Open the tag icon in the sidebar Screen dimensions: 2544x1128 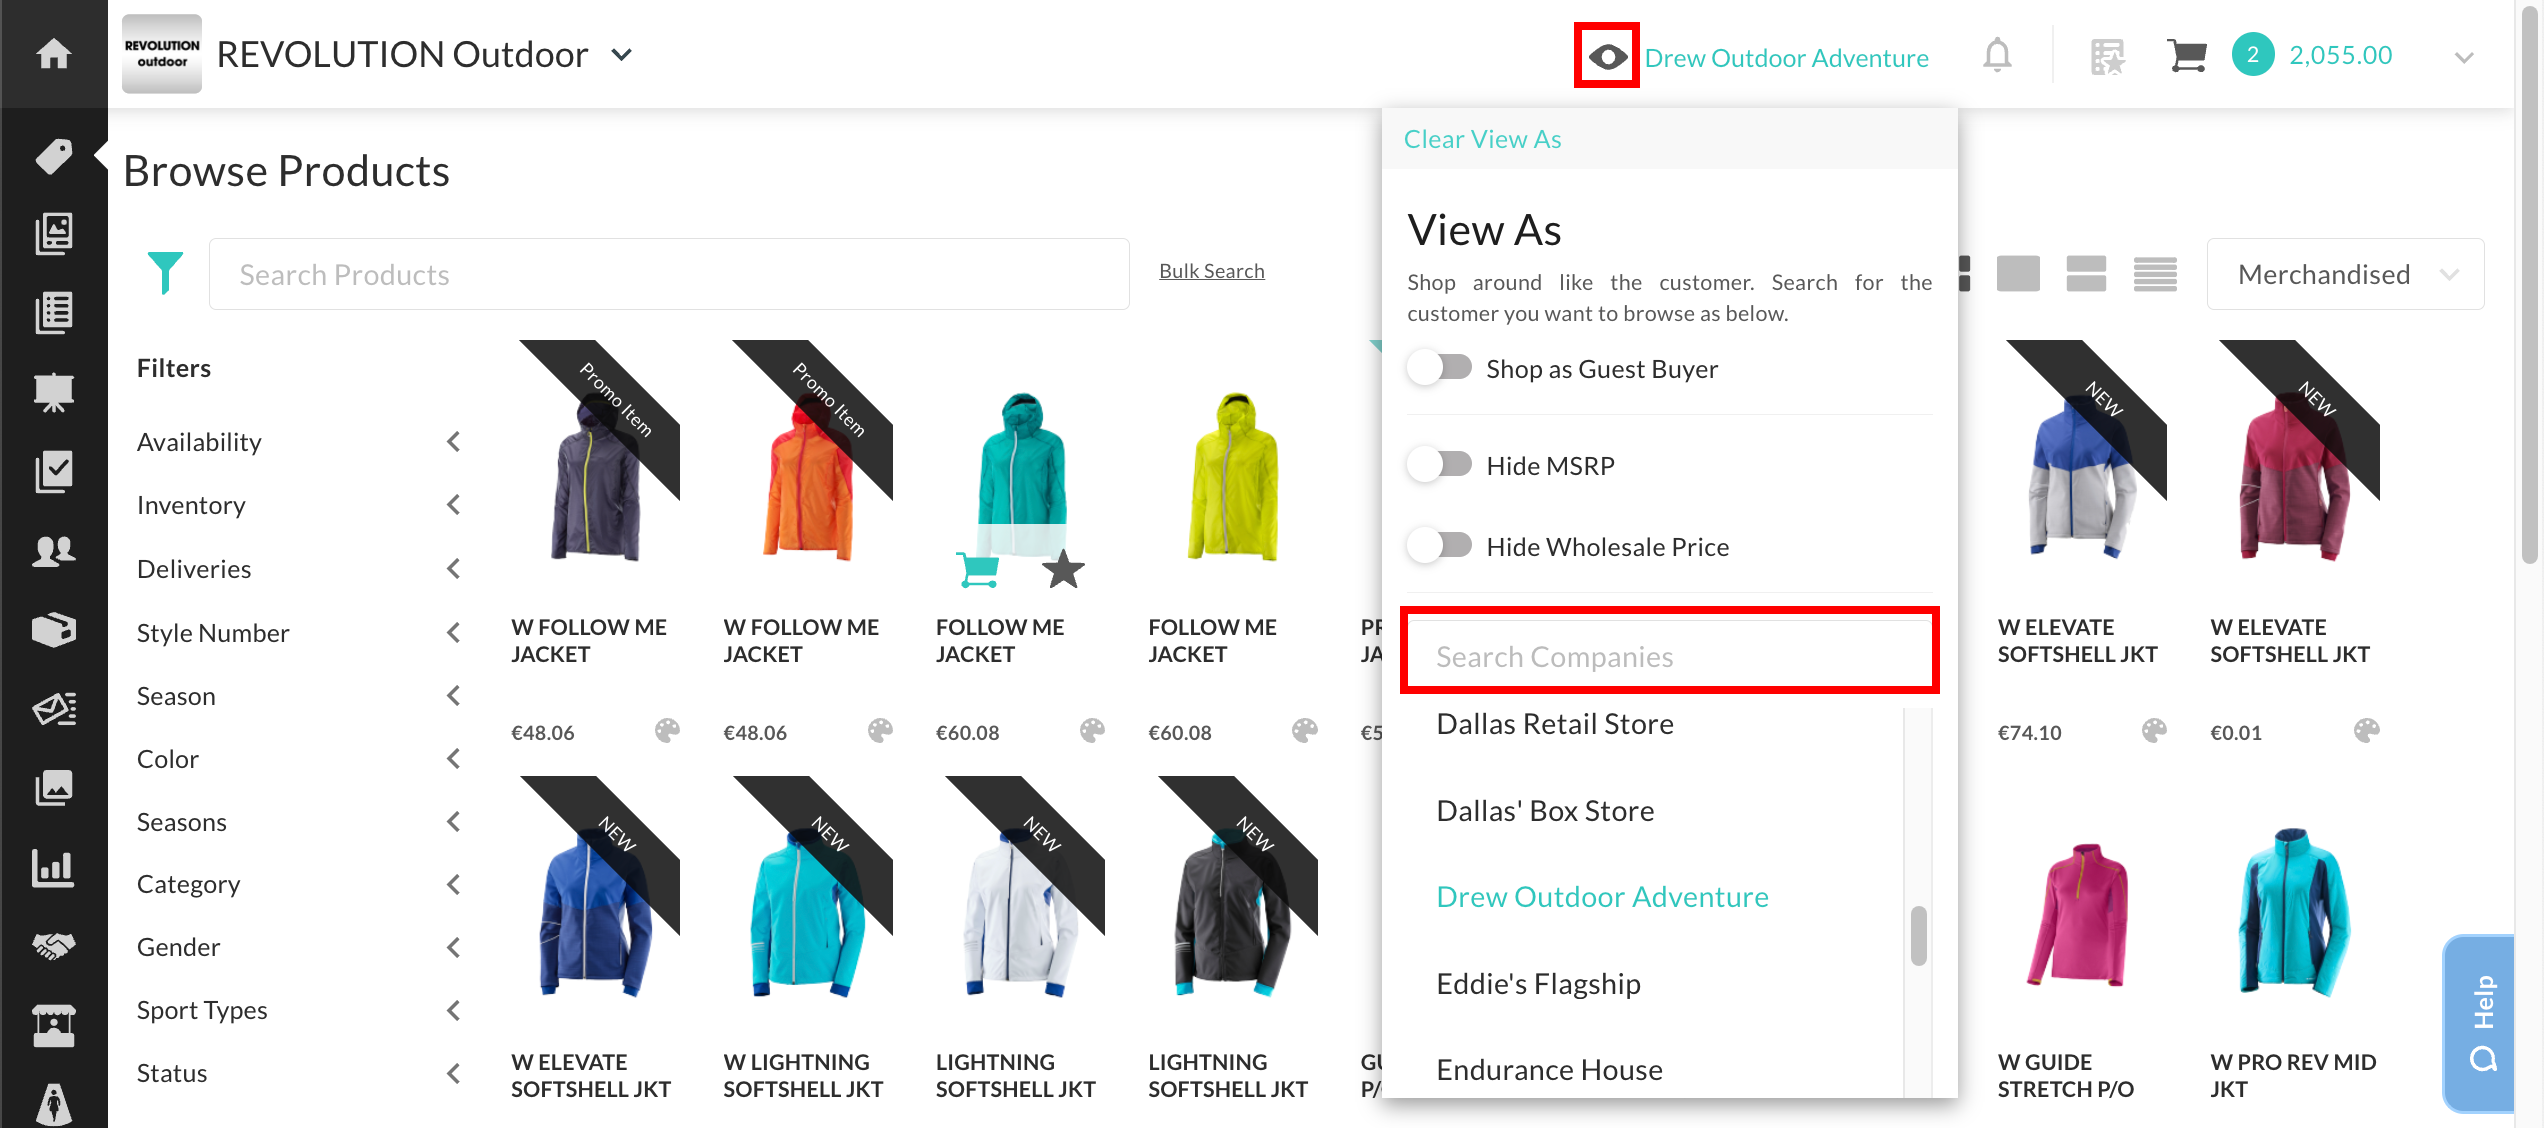[x=53, y=155]
